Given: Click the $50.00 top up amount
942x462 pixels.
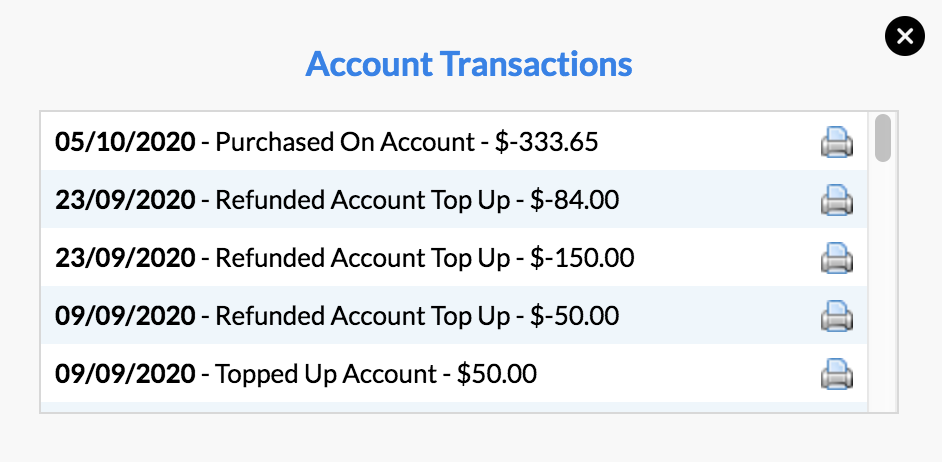Looking at the screenshot, I should [x=497, y=374].
